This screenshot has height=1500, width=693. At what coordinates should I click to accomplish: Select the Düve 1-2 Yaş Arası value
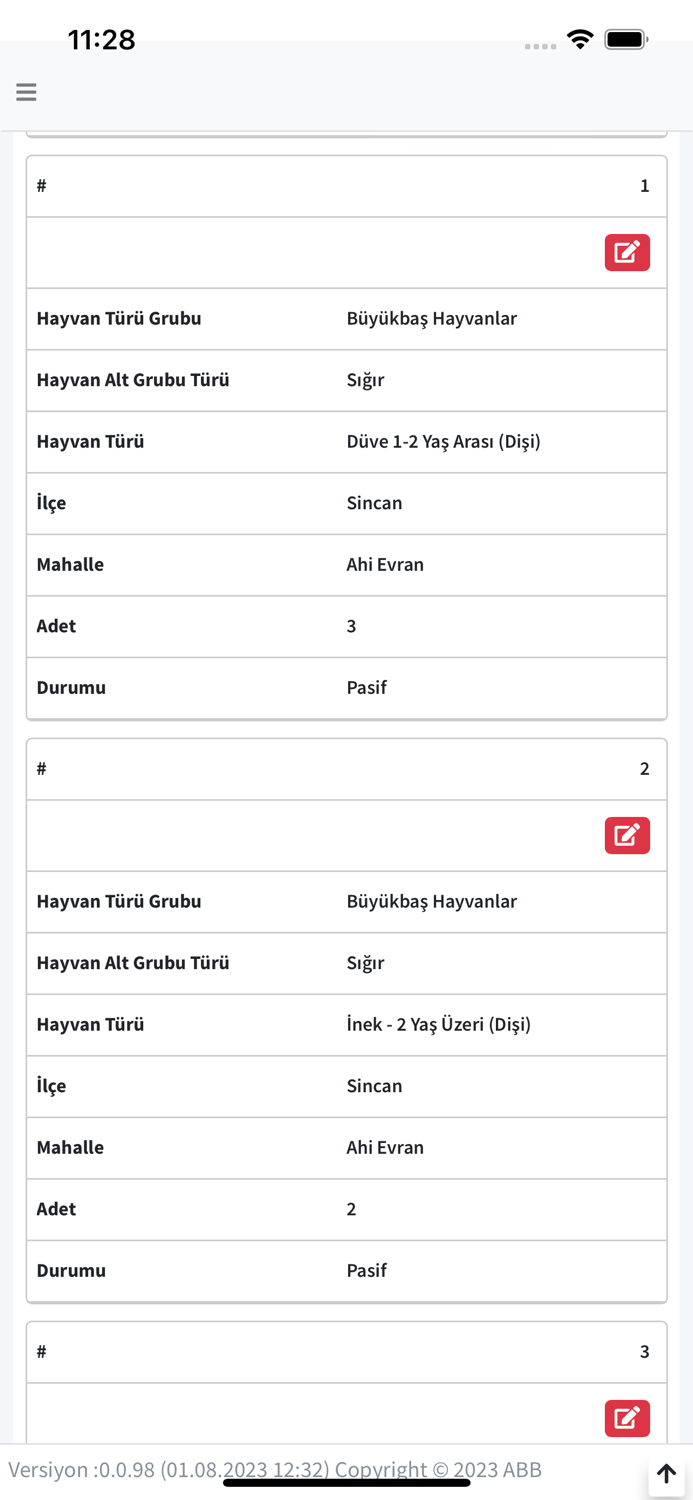pos(443,441)
